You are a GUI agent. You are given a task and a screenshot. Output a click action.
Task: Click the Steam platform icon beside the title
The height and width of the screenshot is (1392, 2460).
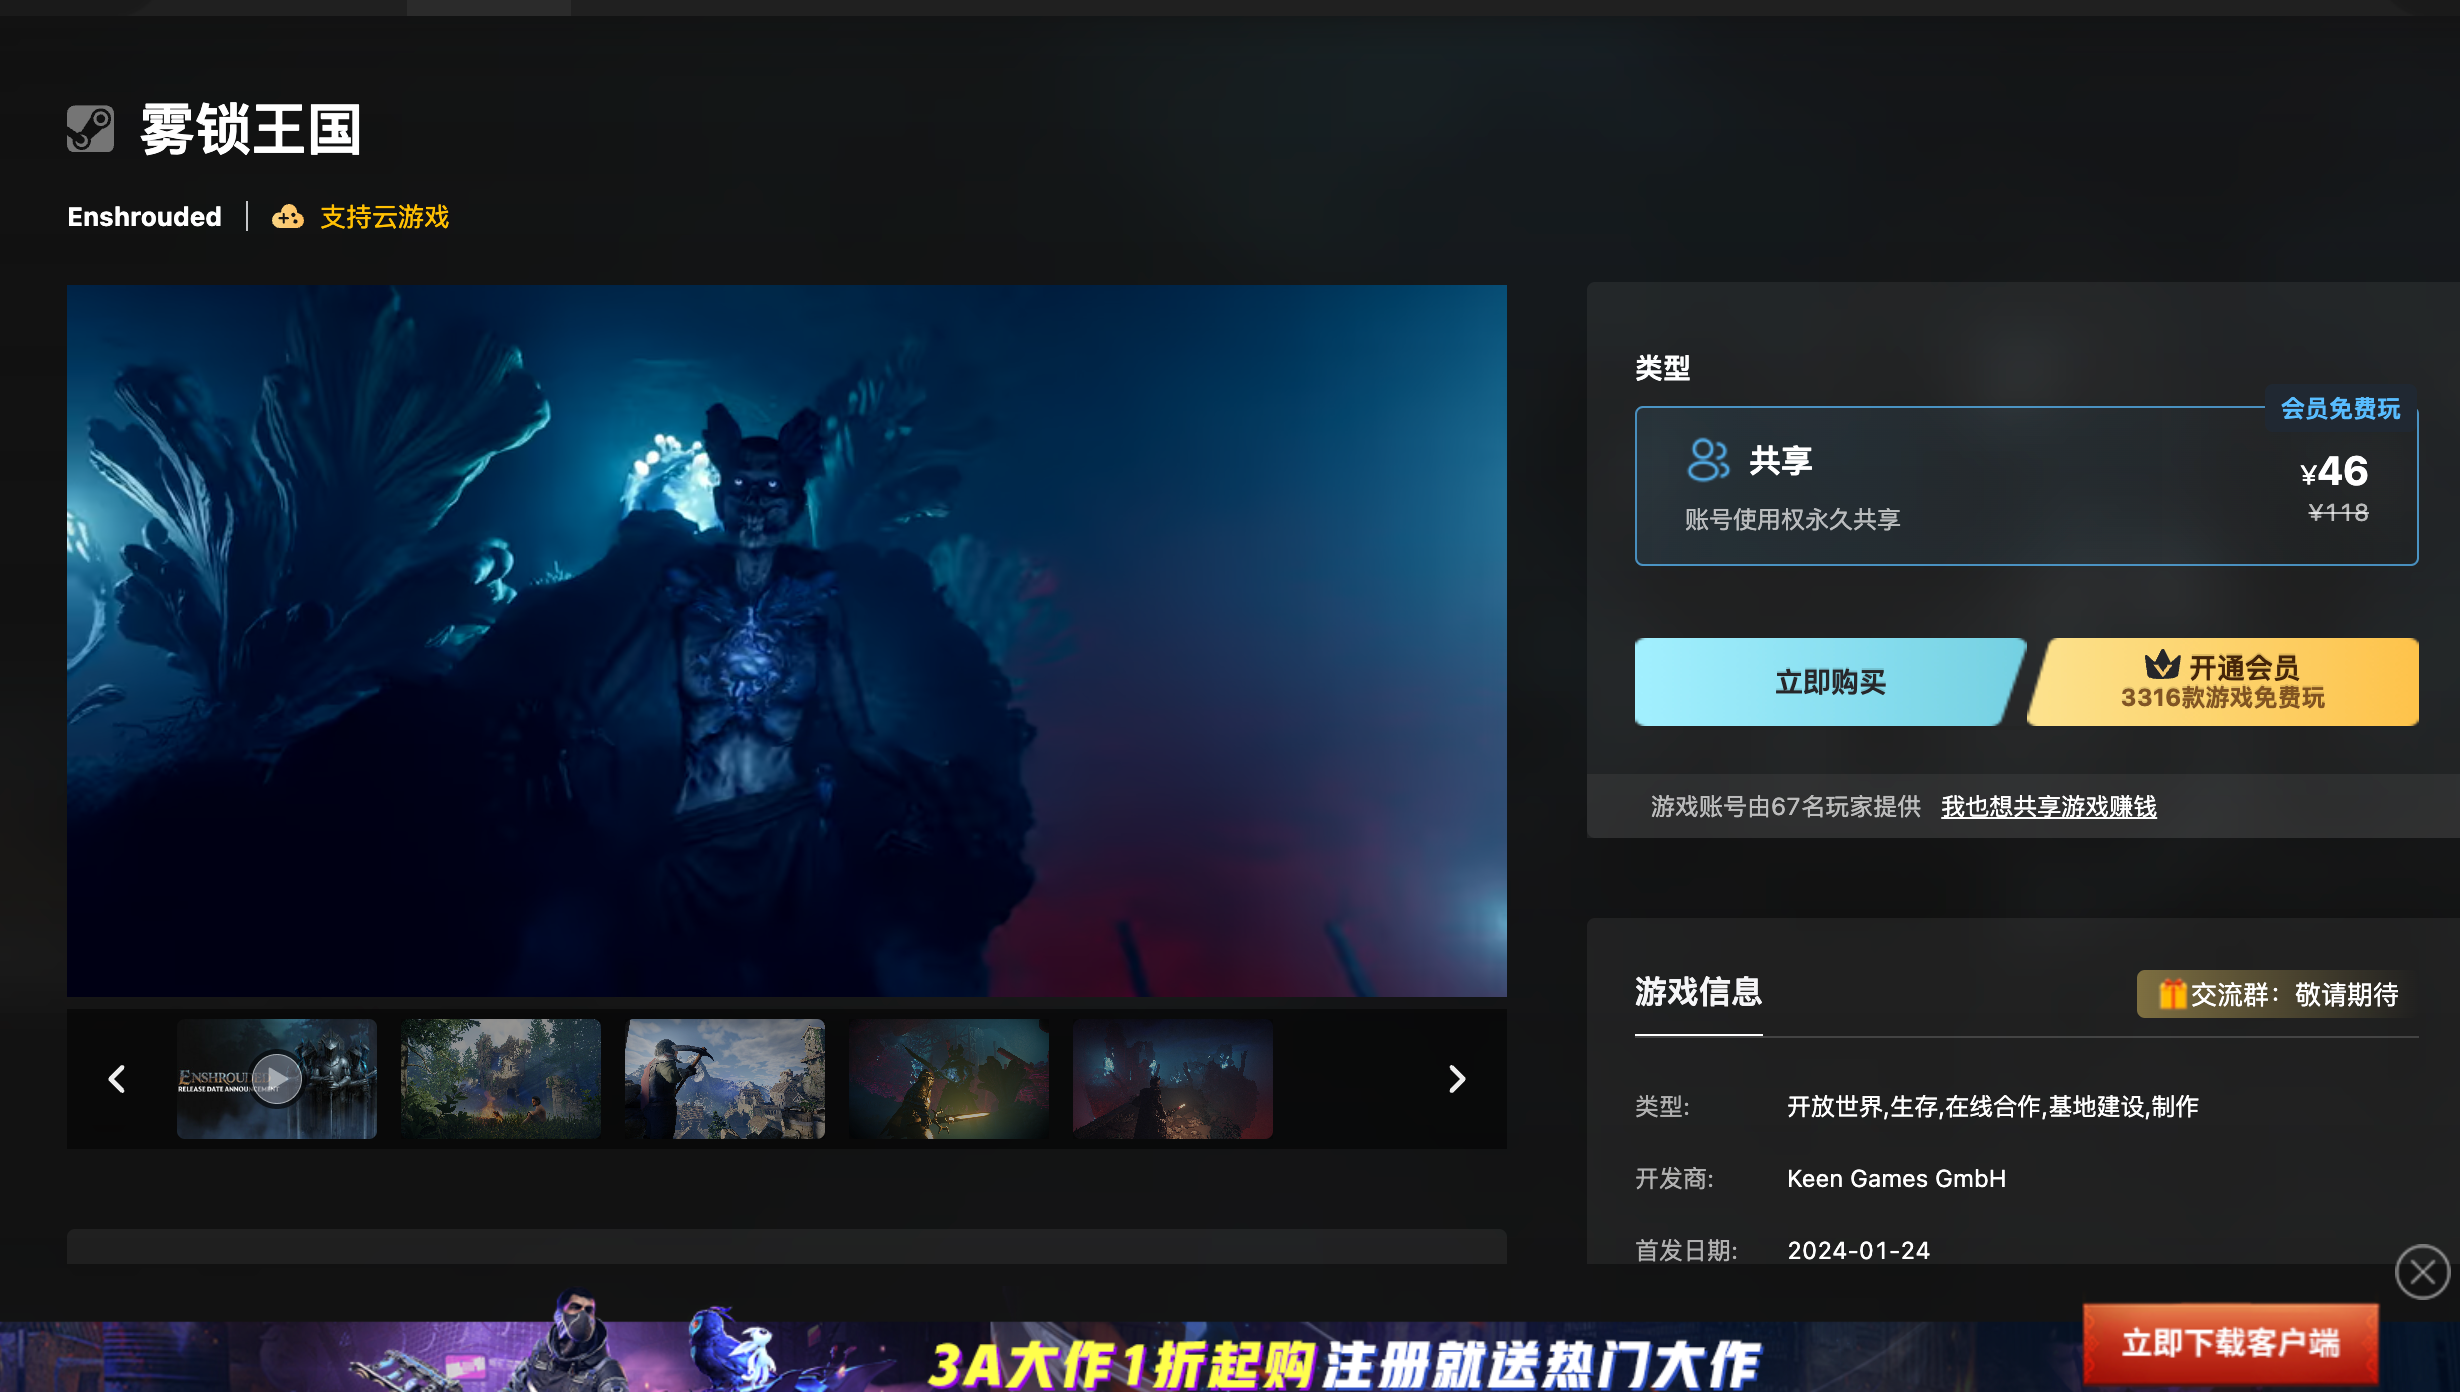pos(91,129)
